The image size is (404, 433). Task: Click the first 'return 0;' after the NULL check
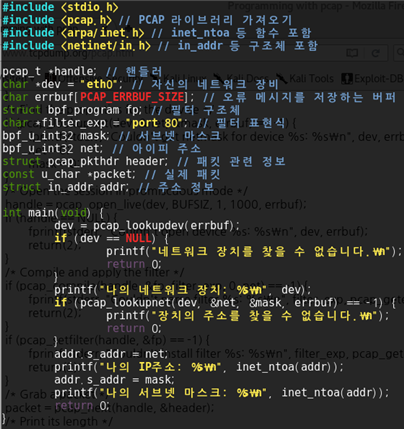tap(134, 264)
